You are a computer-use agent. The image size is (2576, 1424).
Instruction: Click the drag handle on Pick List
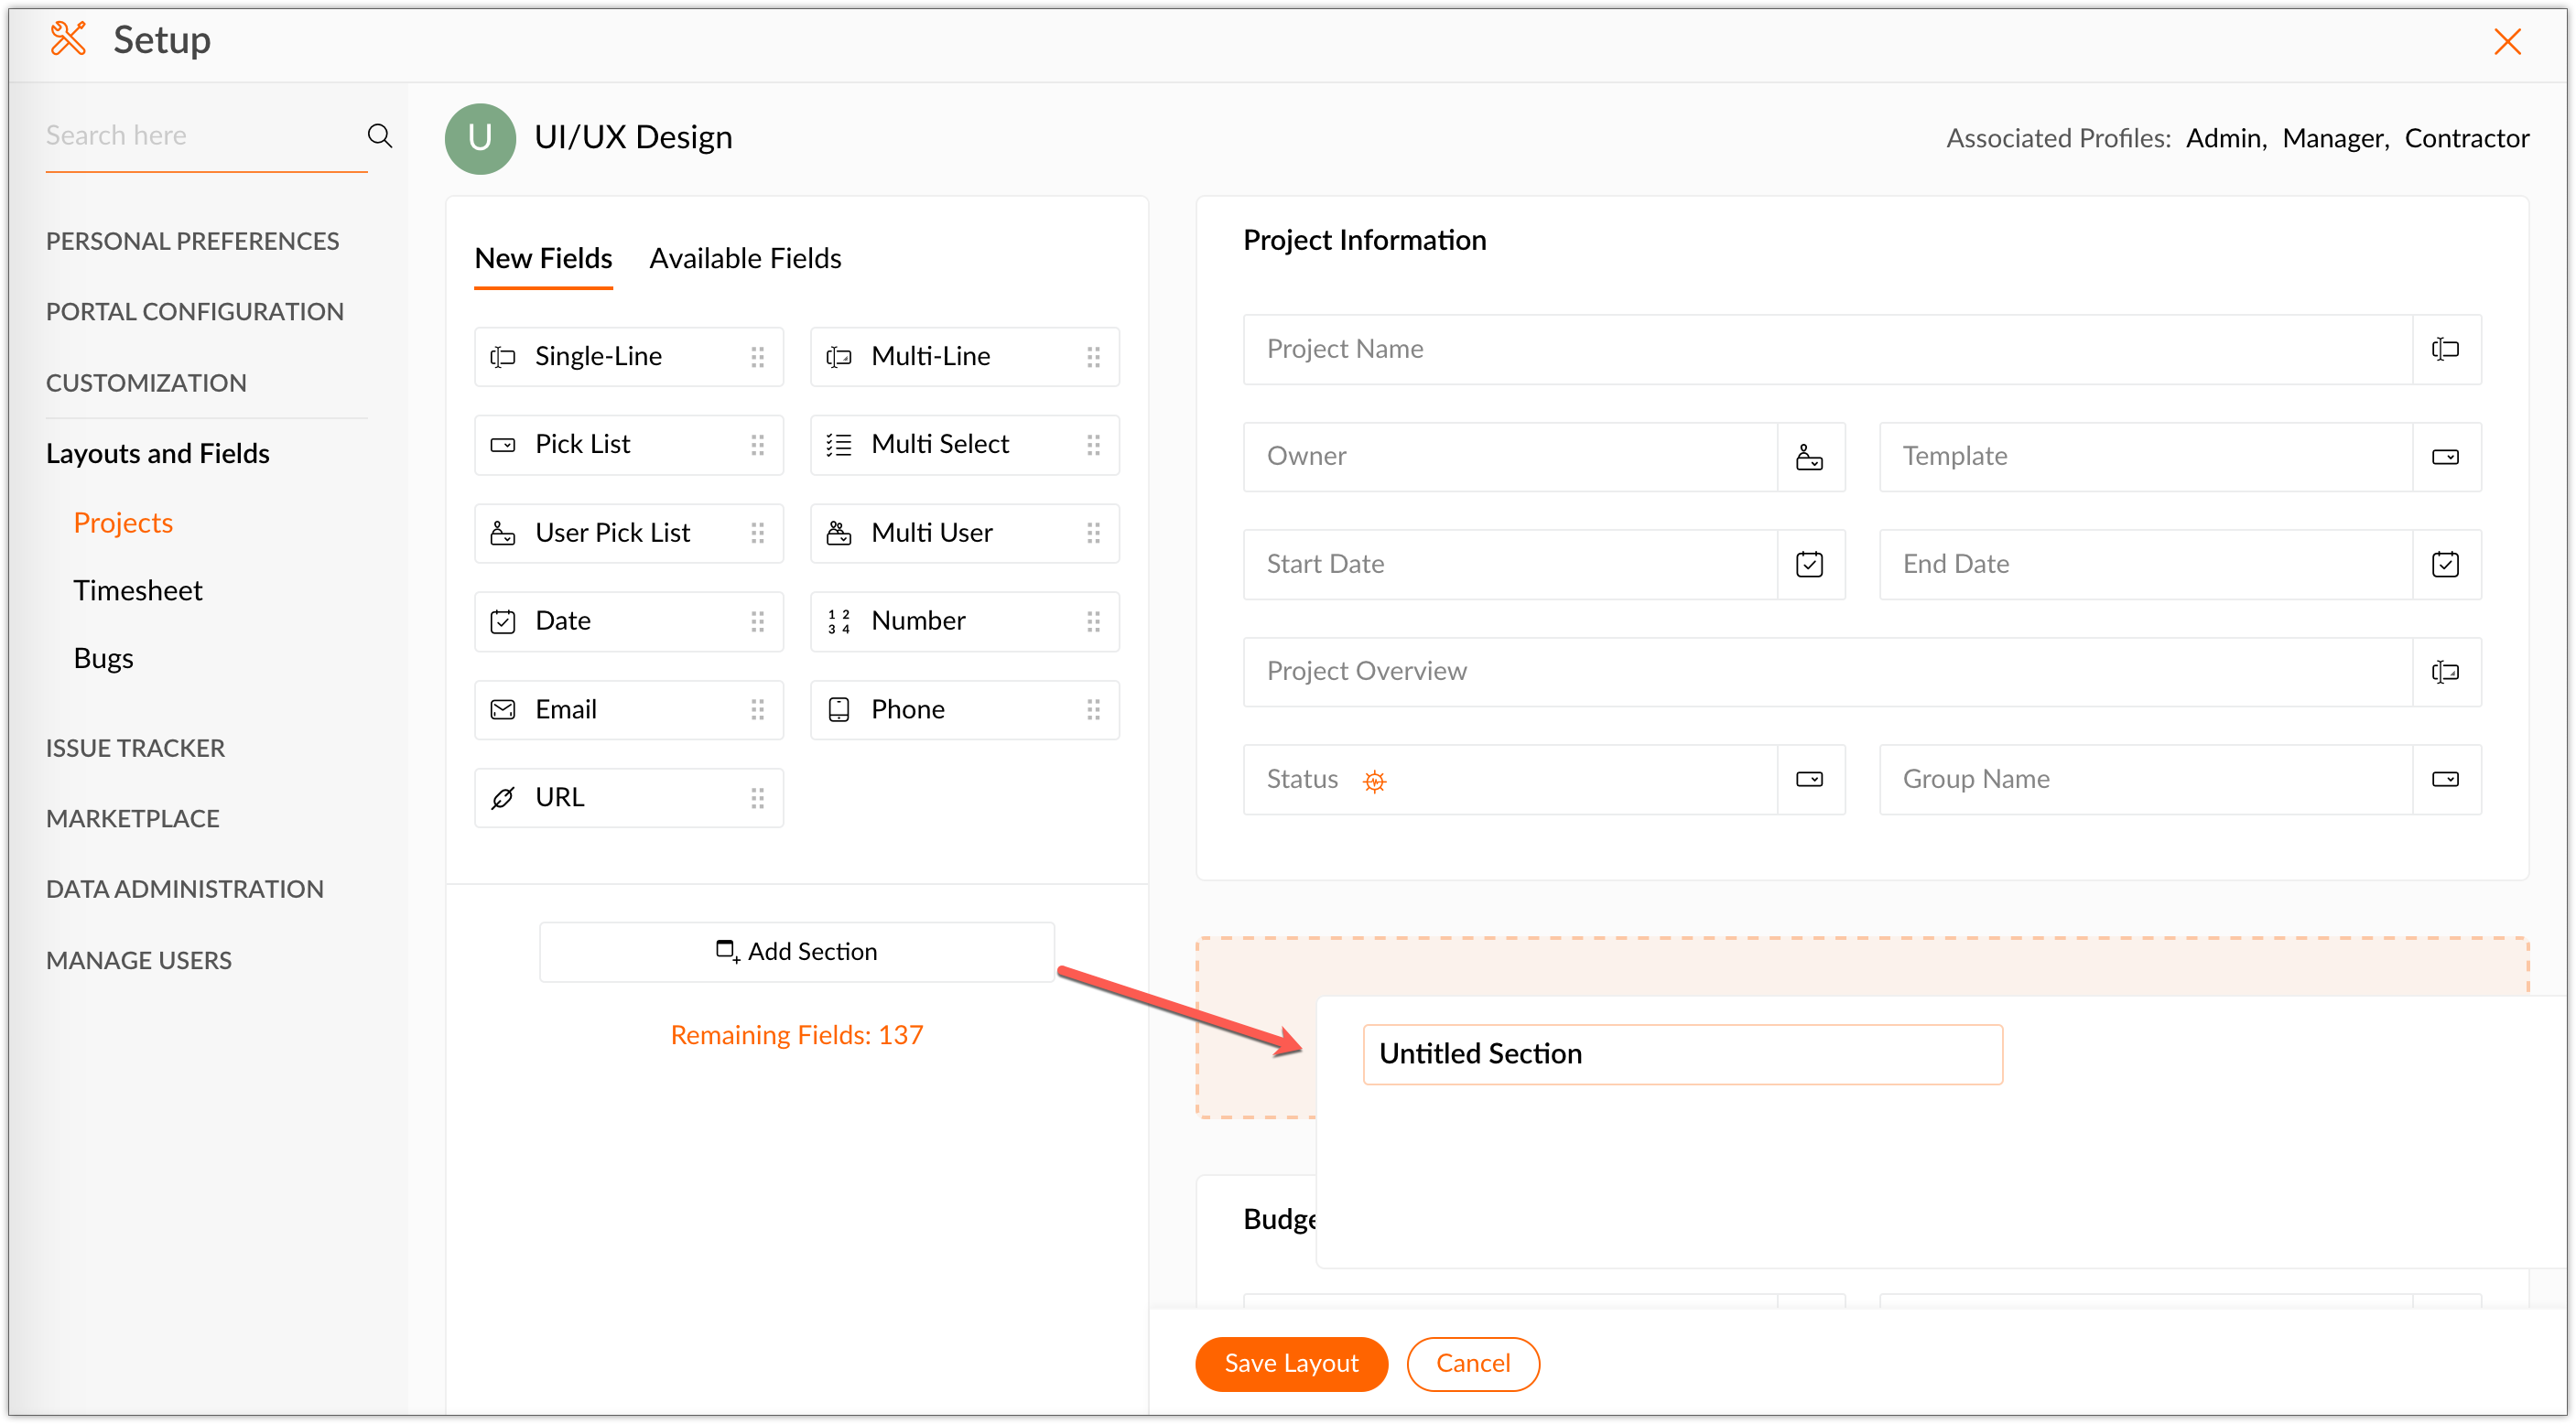point(757,445)
